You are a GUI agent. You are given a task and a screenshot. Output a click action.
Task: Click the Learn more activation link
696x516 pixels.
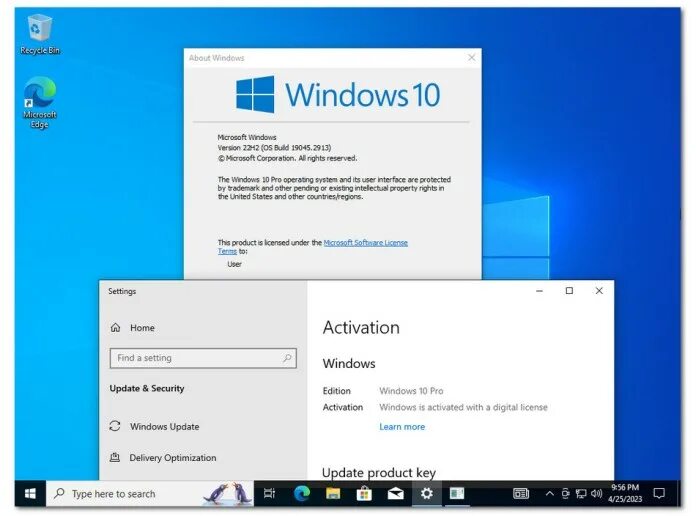point(402,427)
